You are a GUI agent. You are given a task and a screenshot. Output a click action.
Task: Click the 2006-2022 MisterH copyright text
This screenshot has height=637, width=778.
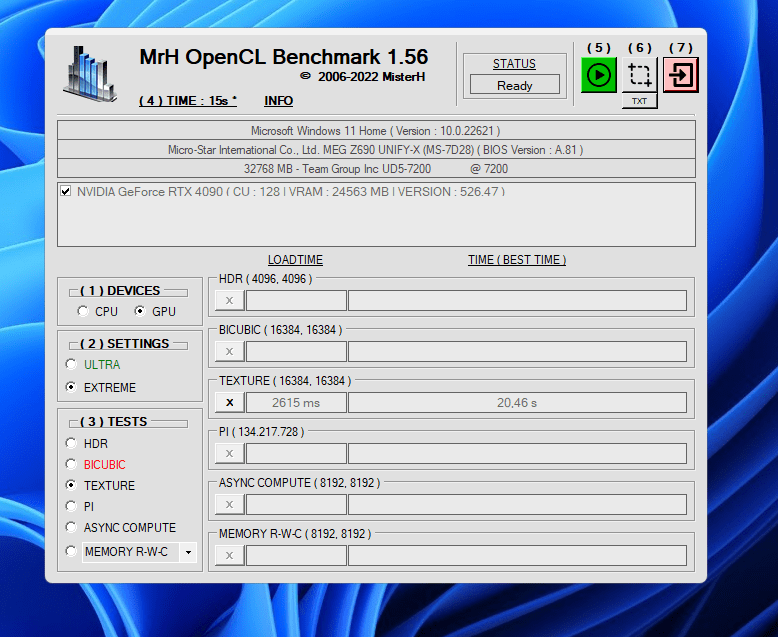click(x=363, y=77)
